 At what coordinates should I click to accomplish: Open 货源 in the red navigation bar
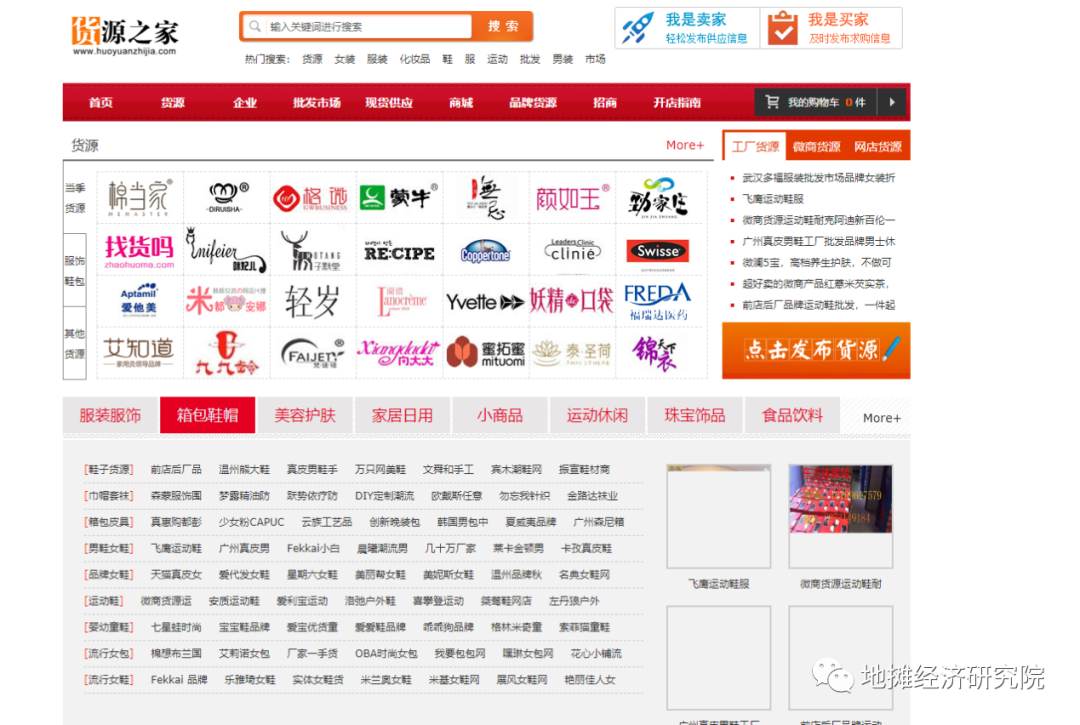click(173, 103)
